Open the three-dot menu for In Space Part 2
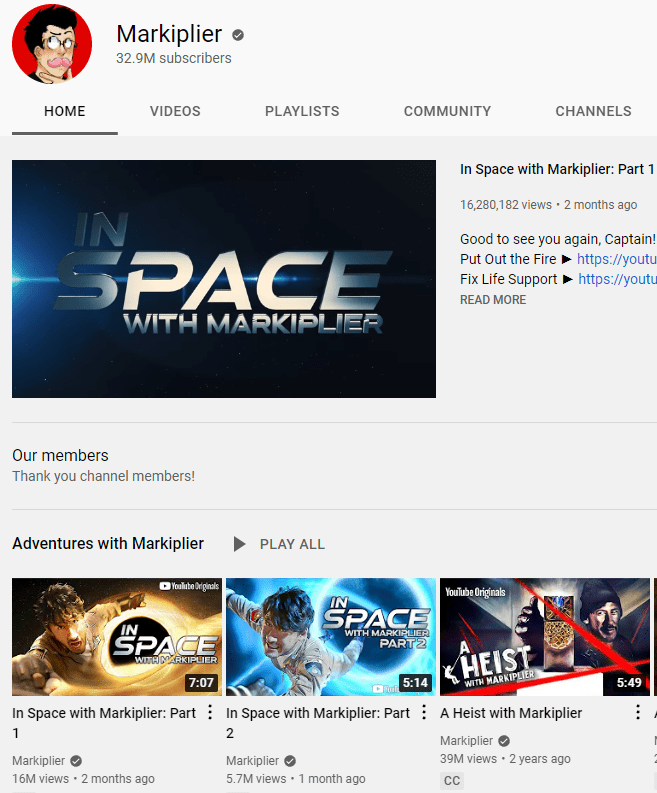 (424, 713)
